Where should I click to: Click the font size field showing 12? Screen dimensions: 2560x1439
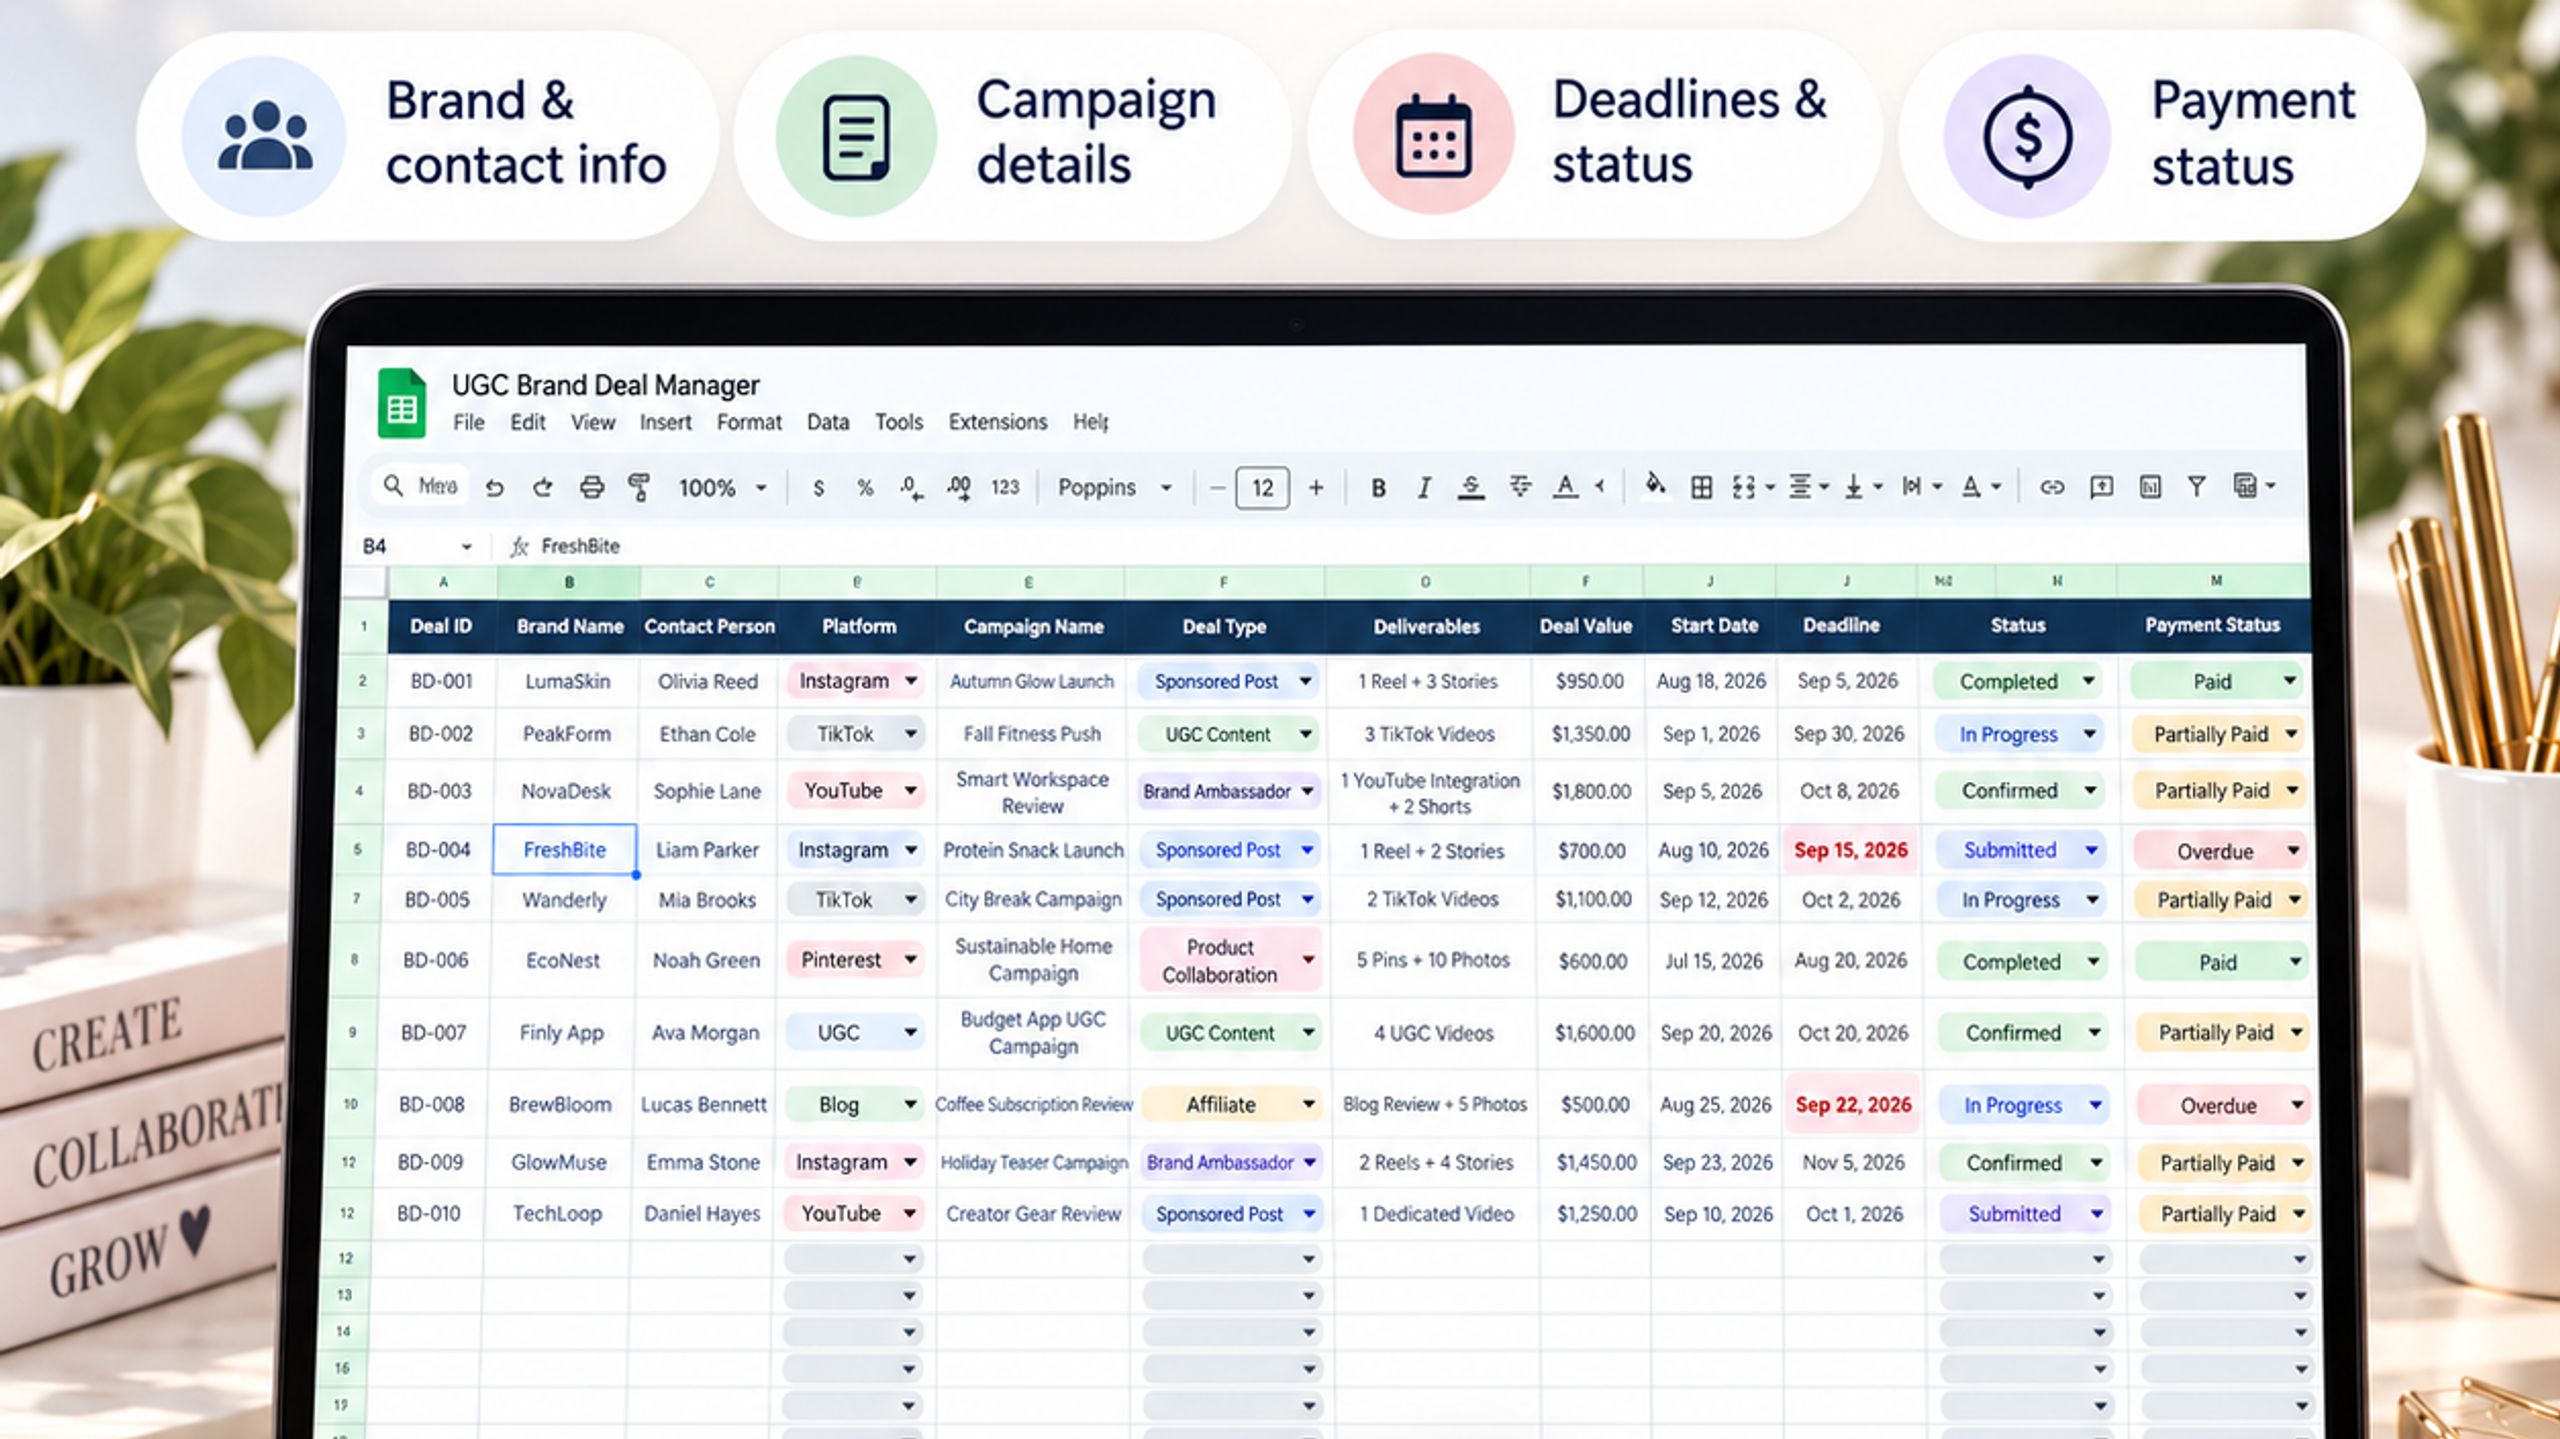pyautogui.click(x=1262, y=488)
